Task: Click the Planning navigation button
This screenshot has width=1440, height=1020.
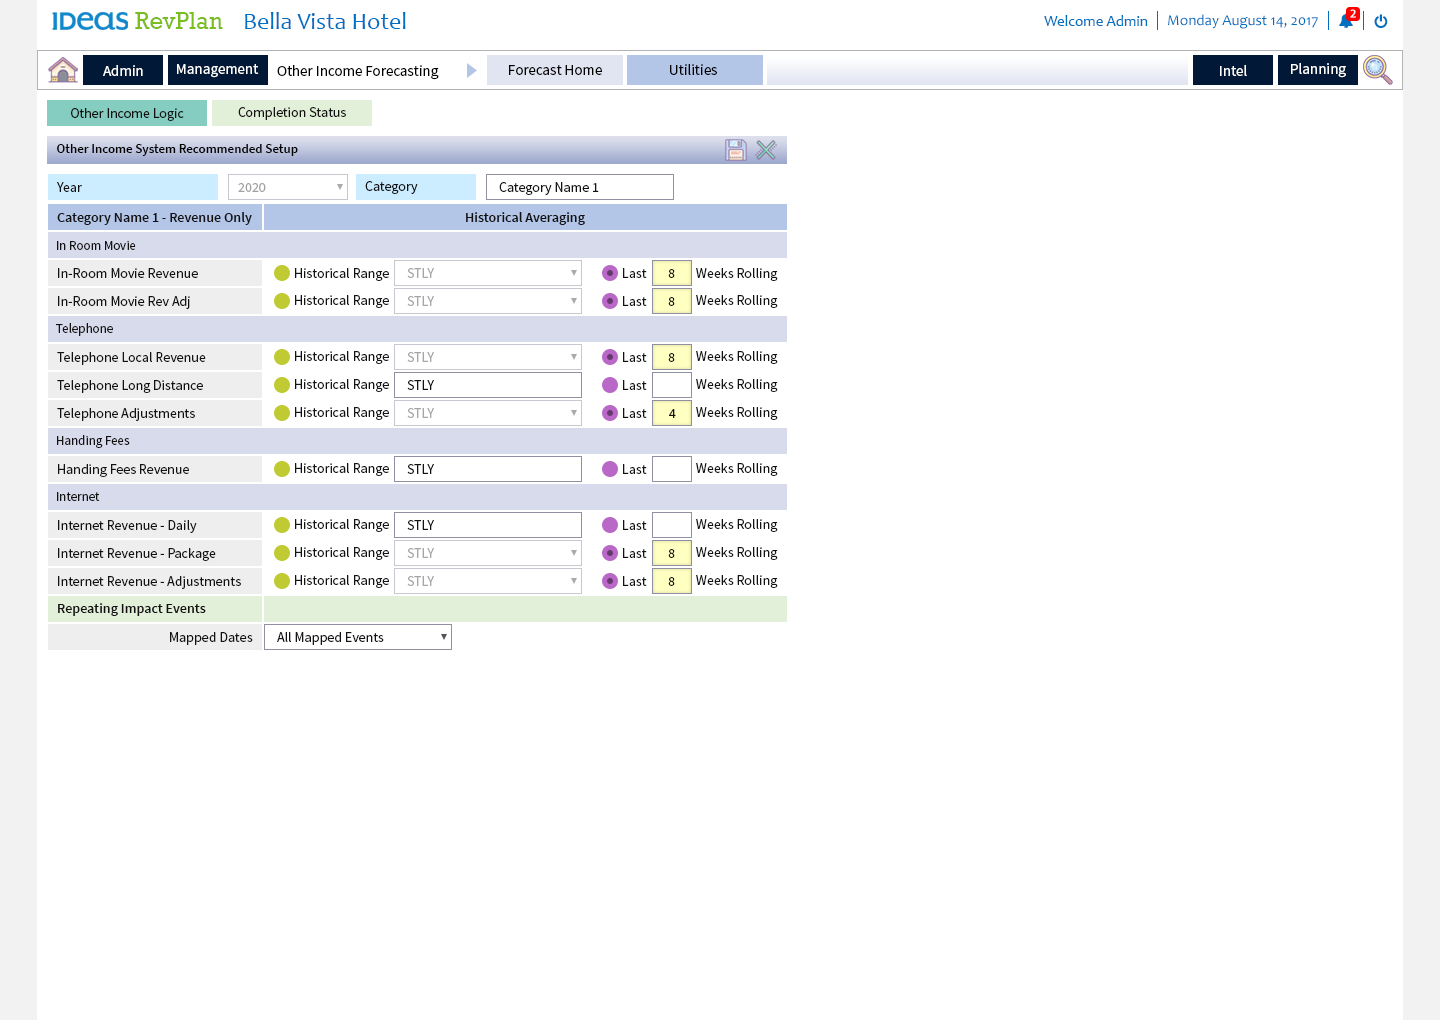Action: coord(1317,70)
